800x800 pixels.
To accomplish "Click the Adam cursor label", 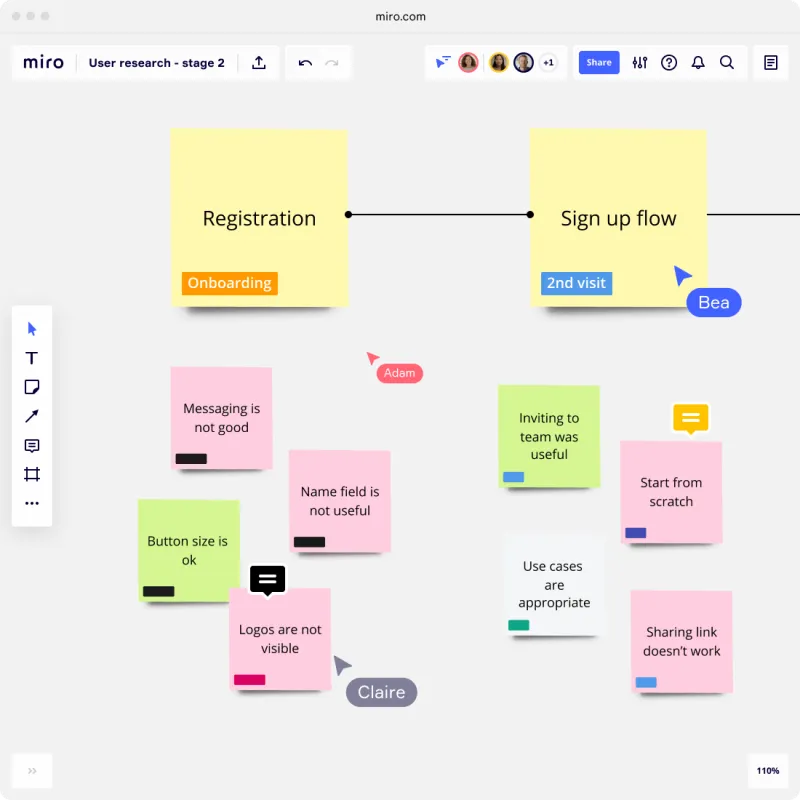I will tap(399, 373).
